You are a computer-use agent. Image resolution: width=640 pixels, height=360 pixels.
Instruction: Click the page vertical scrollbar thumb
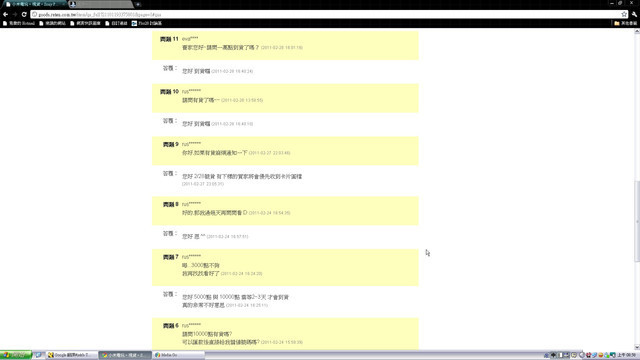click(637, 221)
